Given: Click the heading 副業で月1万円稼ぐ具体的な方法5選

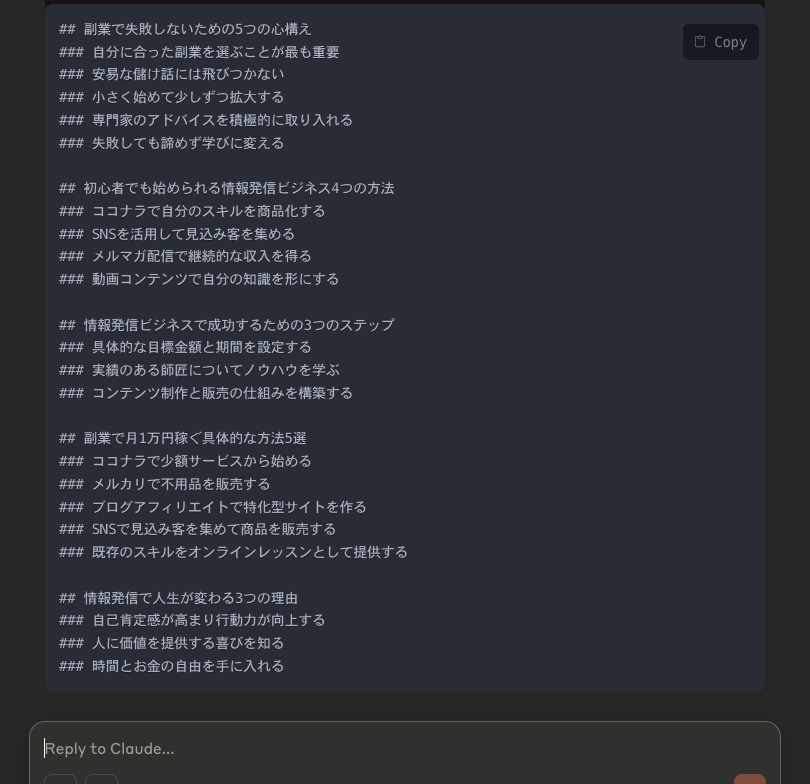Looking at the screenshot, I should [194, 438].
